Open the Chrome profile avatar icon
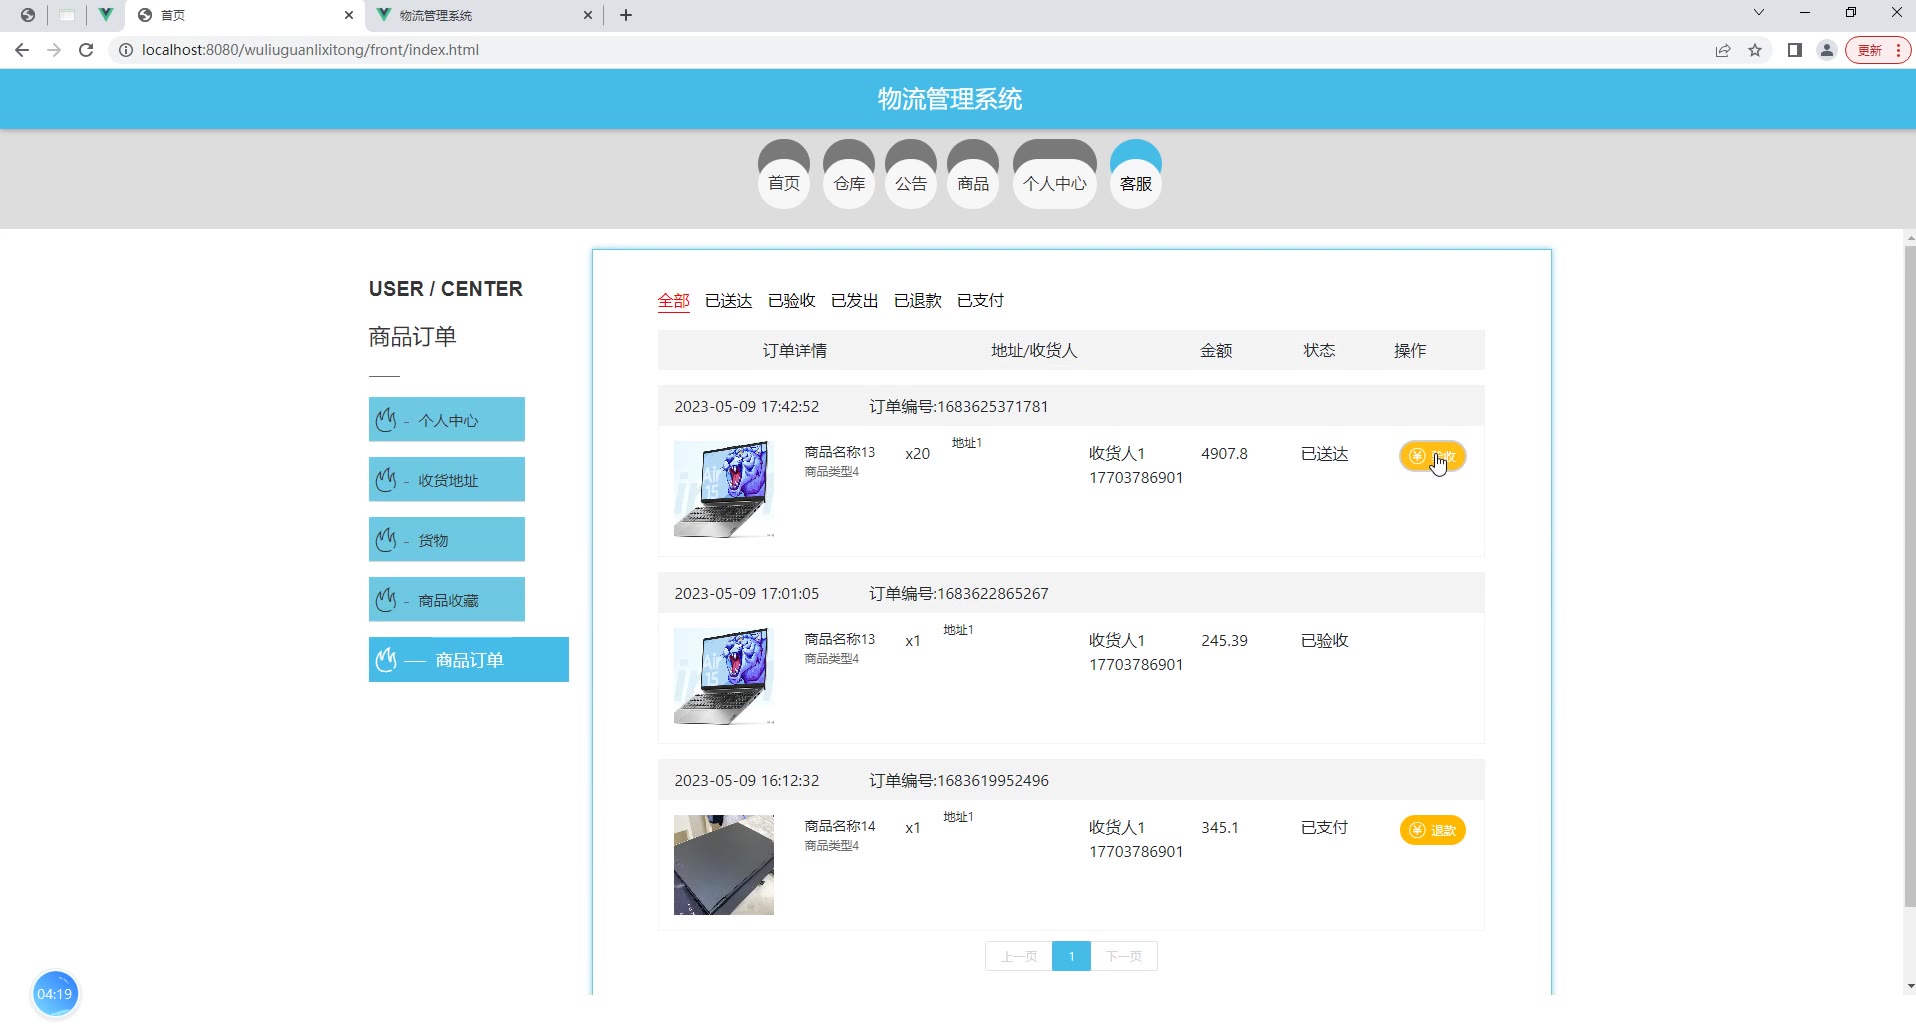Screen dimensions: 1916x1034 (x=1826, y=50)
